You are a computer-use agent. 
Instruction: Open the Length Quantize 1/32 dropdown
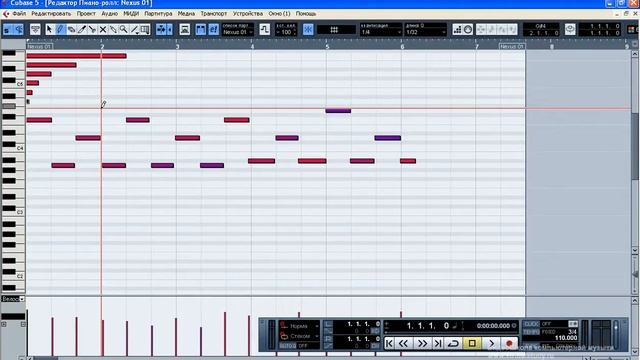point(425,32)
